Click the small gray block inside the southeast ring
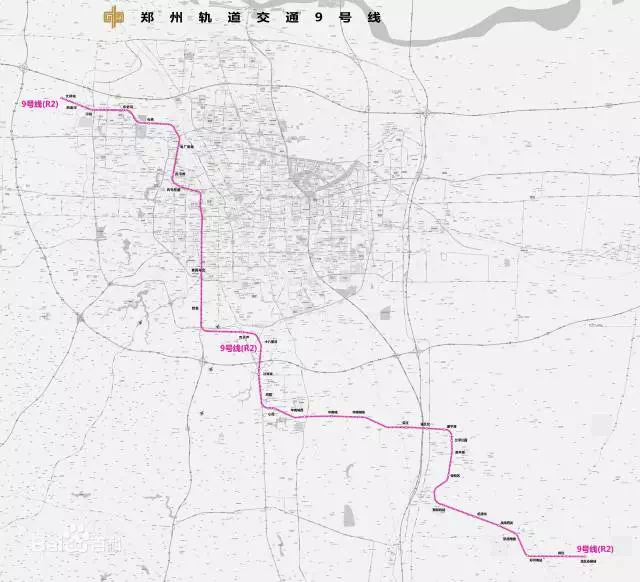Screen dimensions: 640x582 point(385,313)
